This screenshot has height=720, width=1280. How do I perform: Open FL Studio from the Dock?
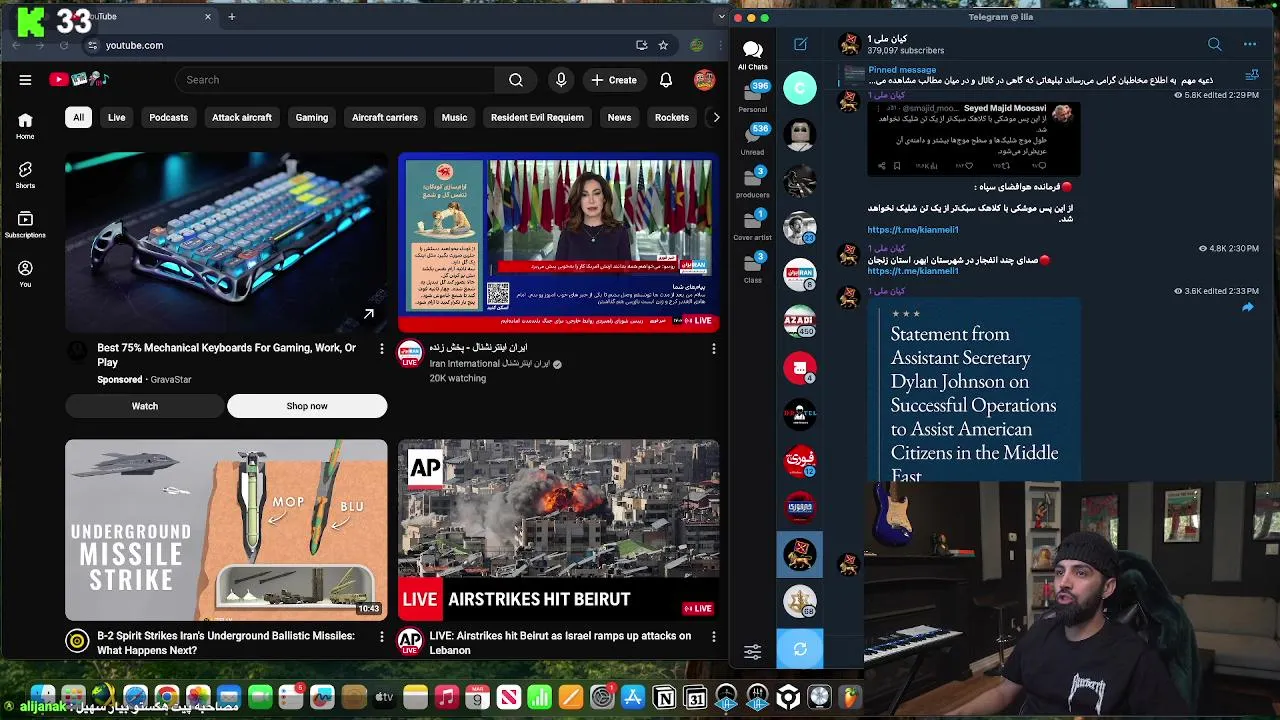coord(850,697)
